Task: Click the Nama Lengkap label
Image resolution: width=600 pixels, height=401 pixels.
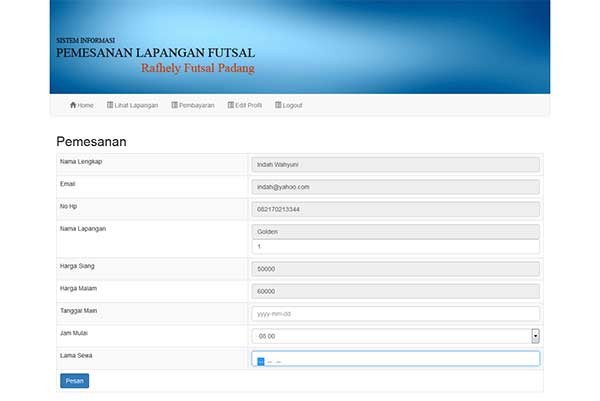Action: (81, 161)
